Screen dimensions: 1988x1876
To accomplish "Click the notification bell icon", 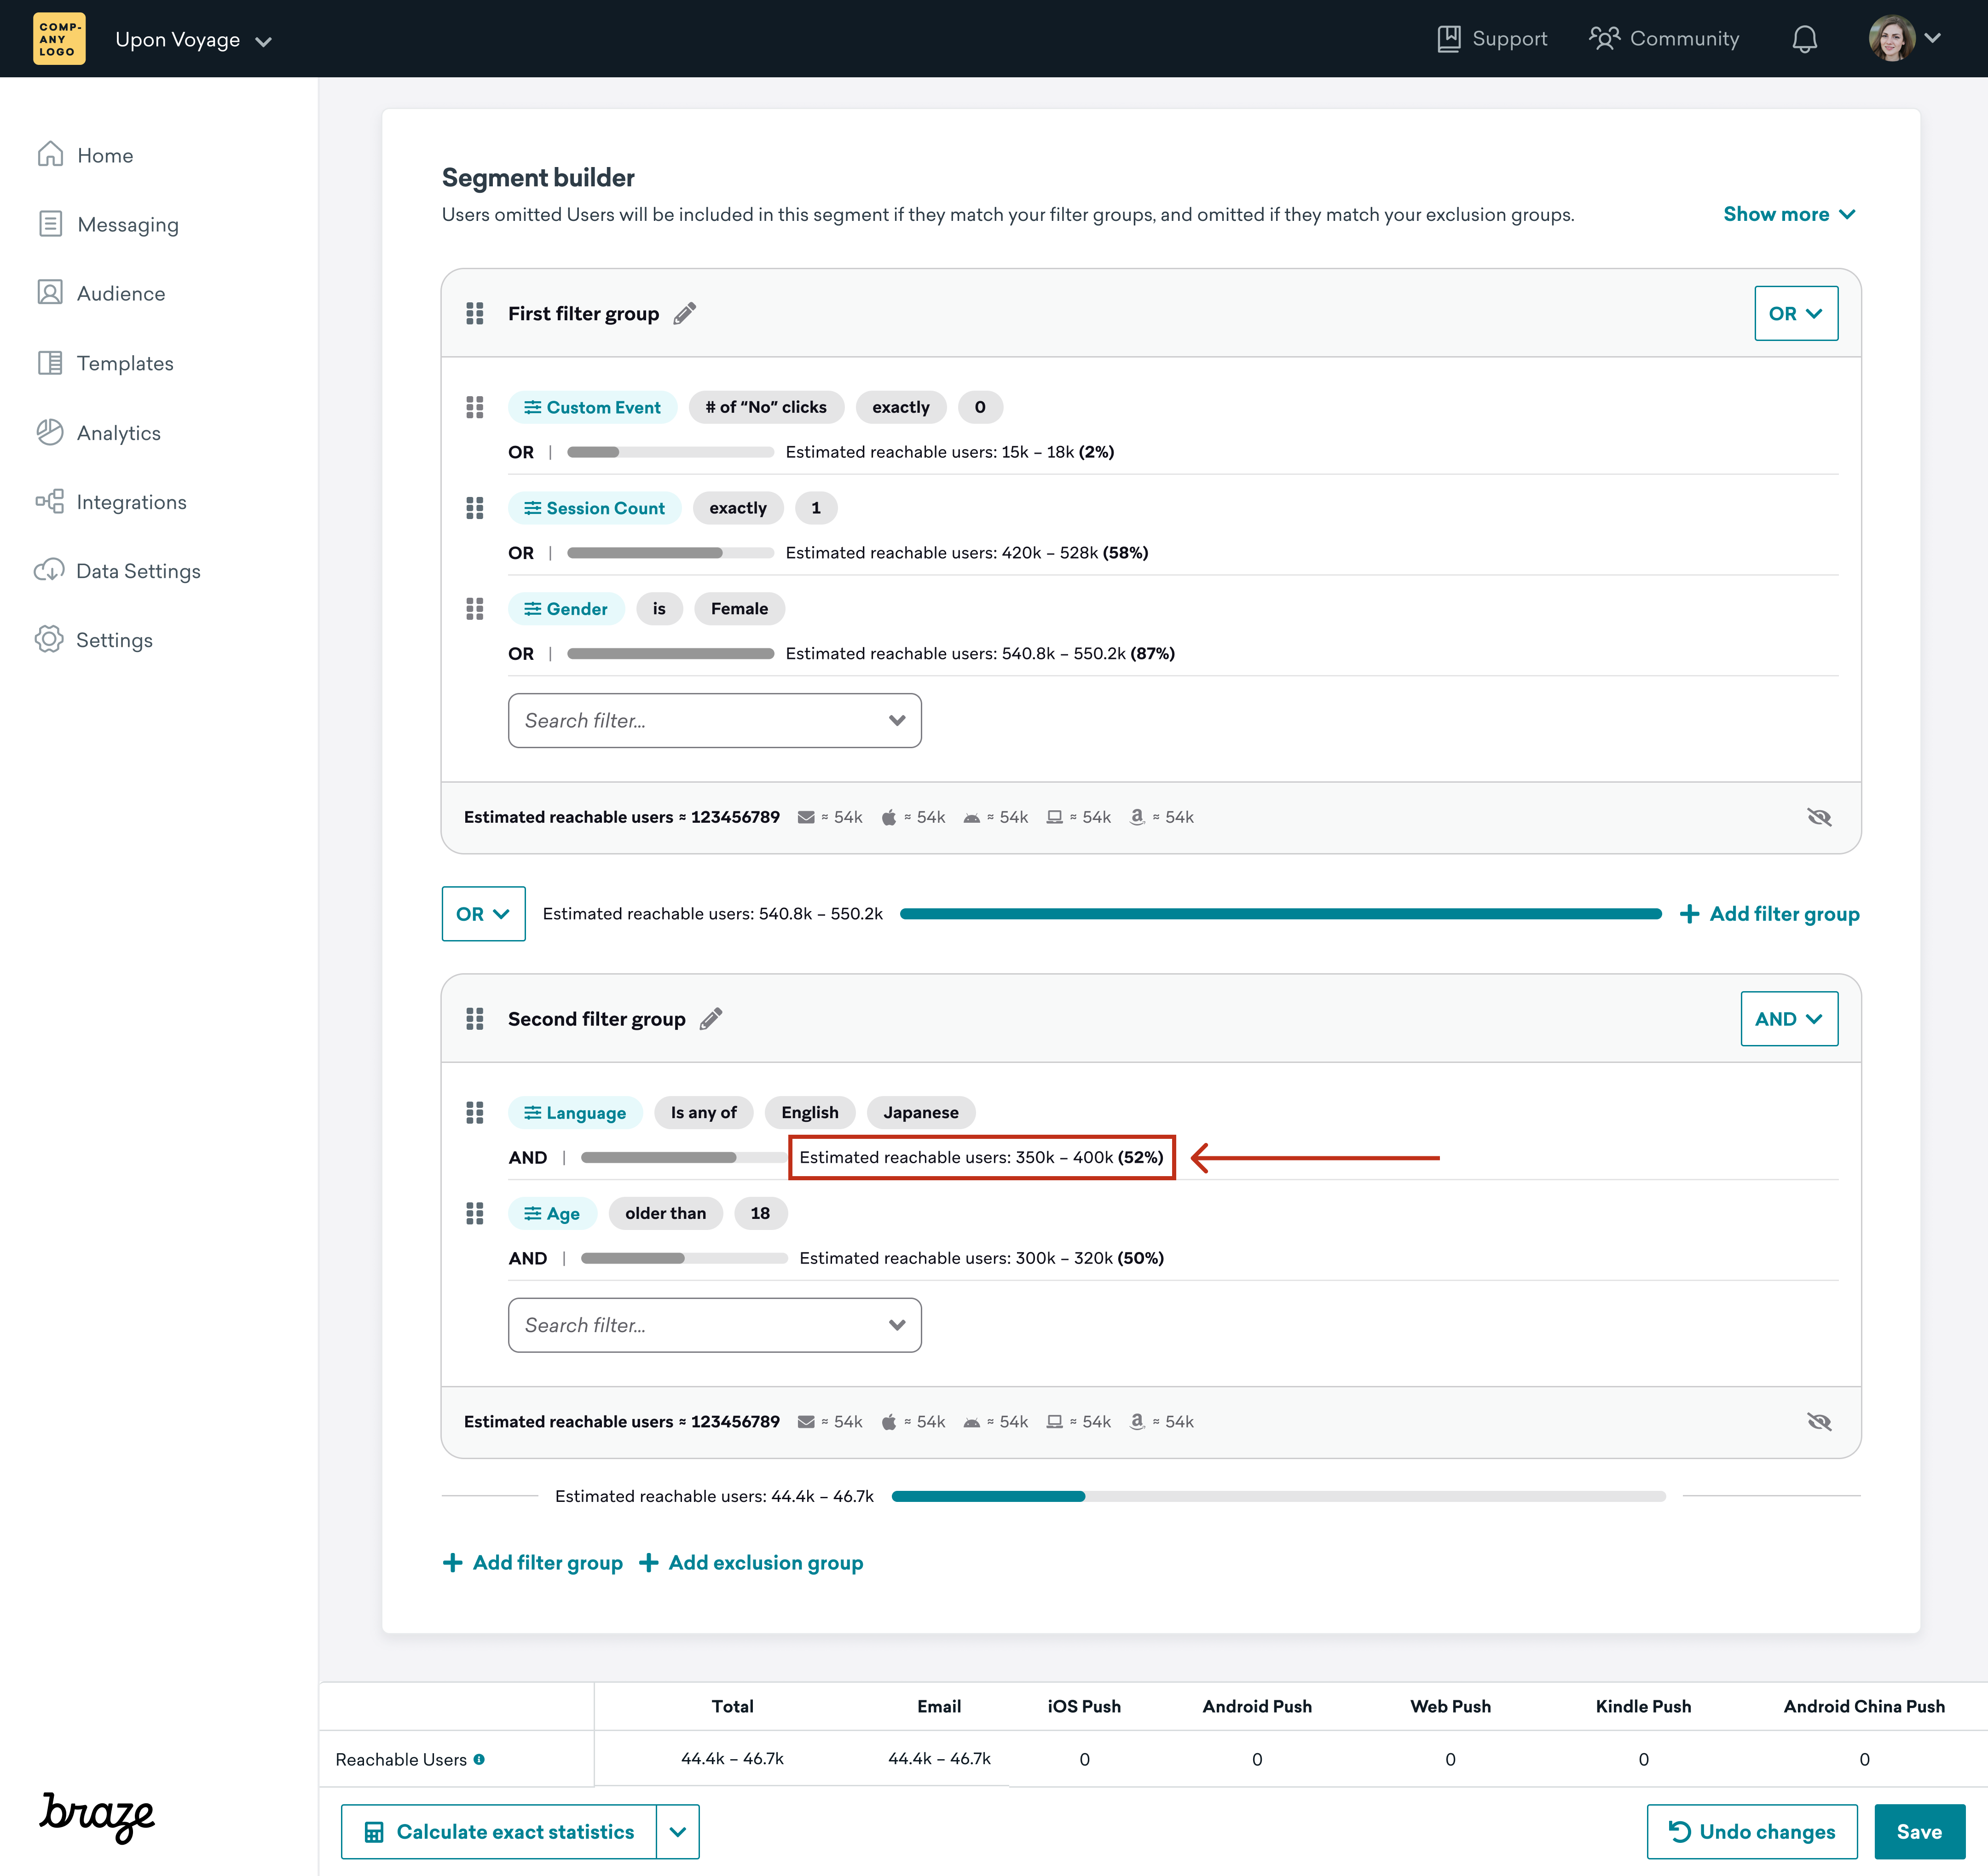I will click(x=1804, y=39).
